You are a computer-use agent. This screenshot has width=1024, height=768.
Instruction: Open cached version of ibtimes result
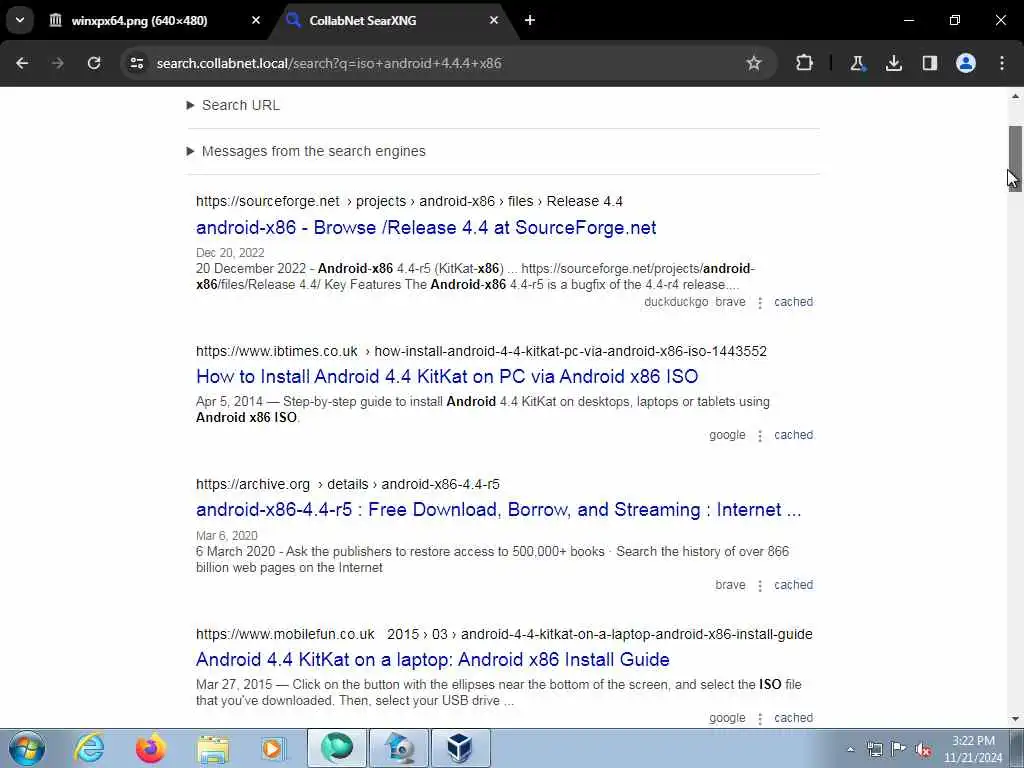click(793, 435)
